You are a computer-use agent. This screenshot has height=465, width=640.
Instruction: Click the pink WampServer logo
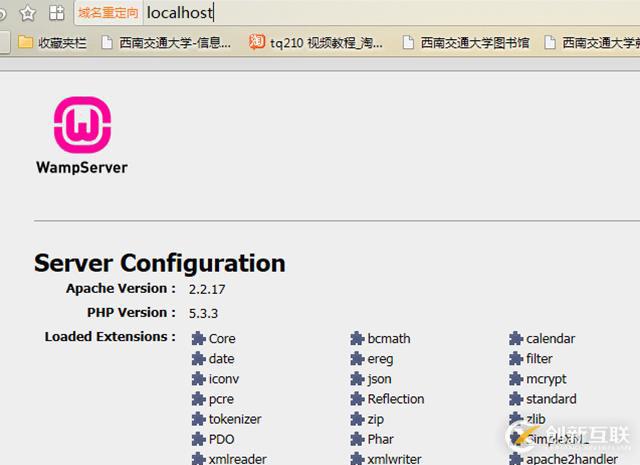pyautogui.click(x=82, y=125)
